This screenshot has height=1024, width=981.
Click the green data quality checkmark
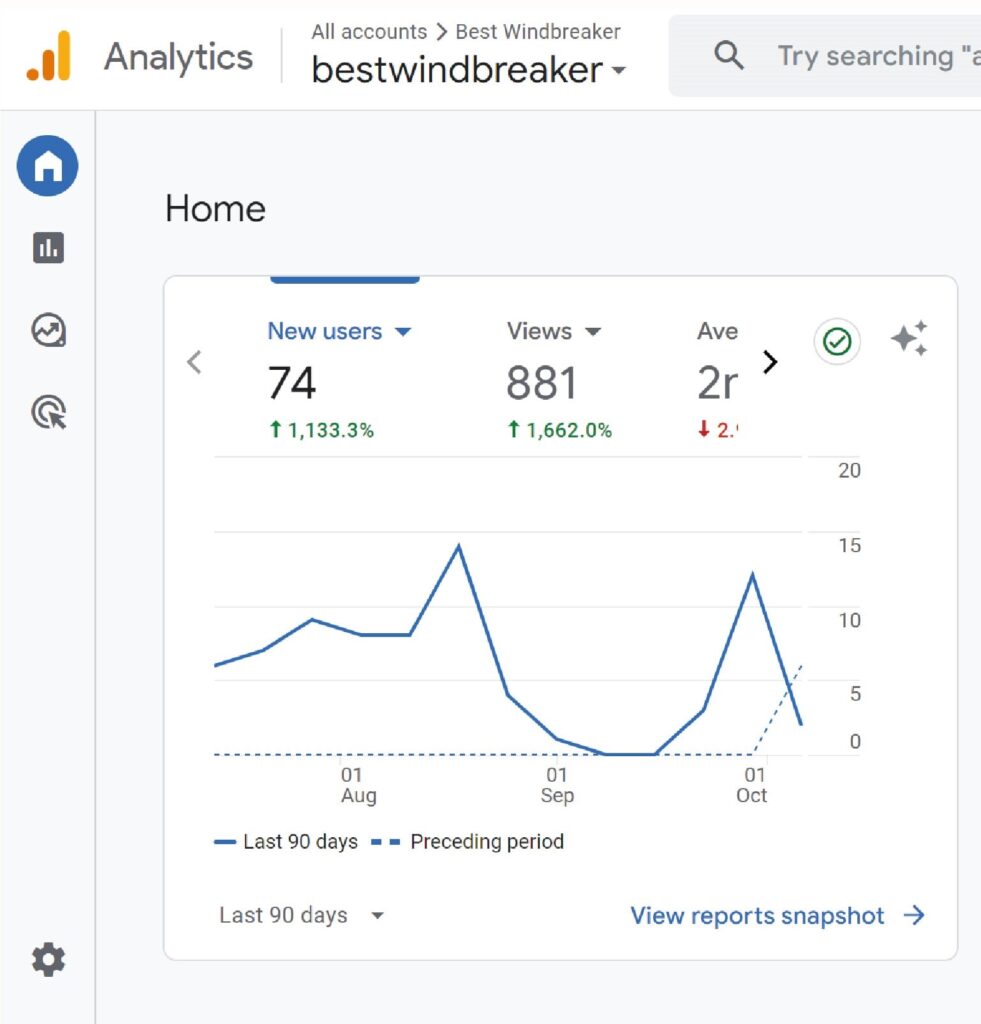pos(837,342)
